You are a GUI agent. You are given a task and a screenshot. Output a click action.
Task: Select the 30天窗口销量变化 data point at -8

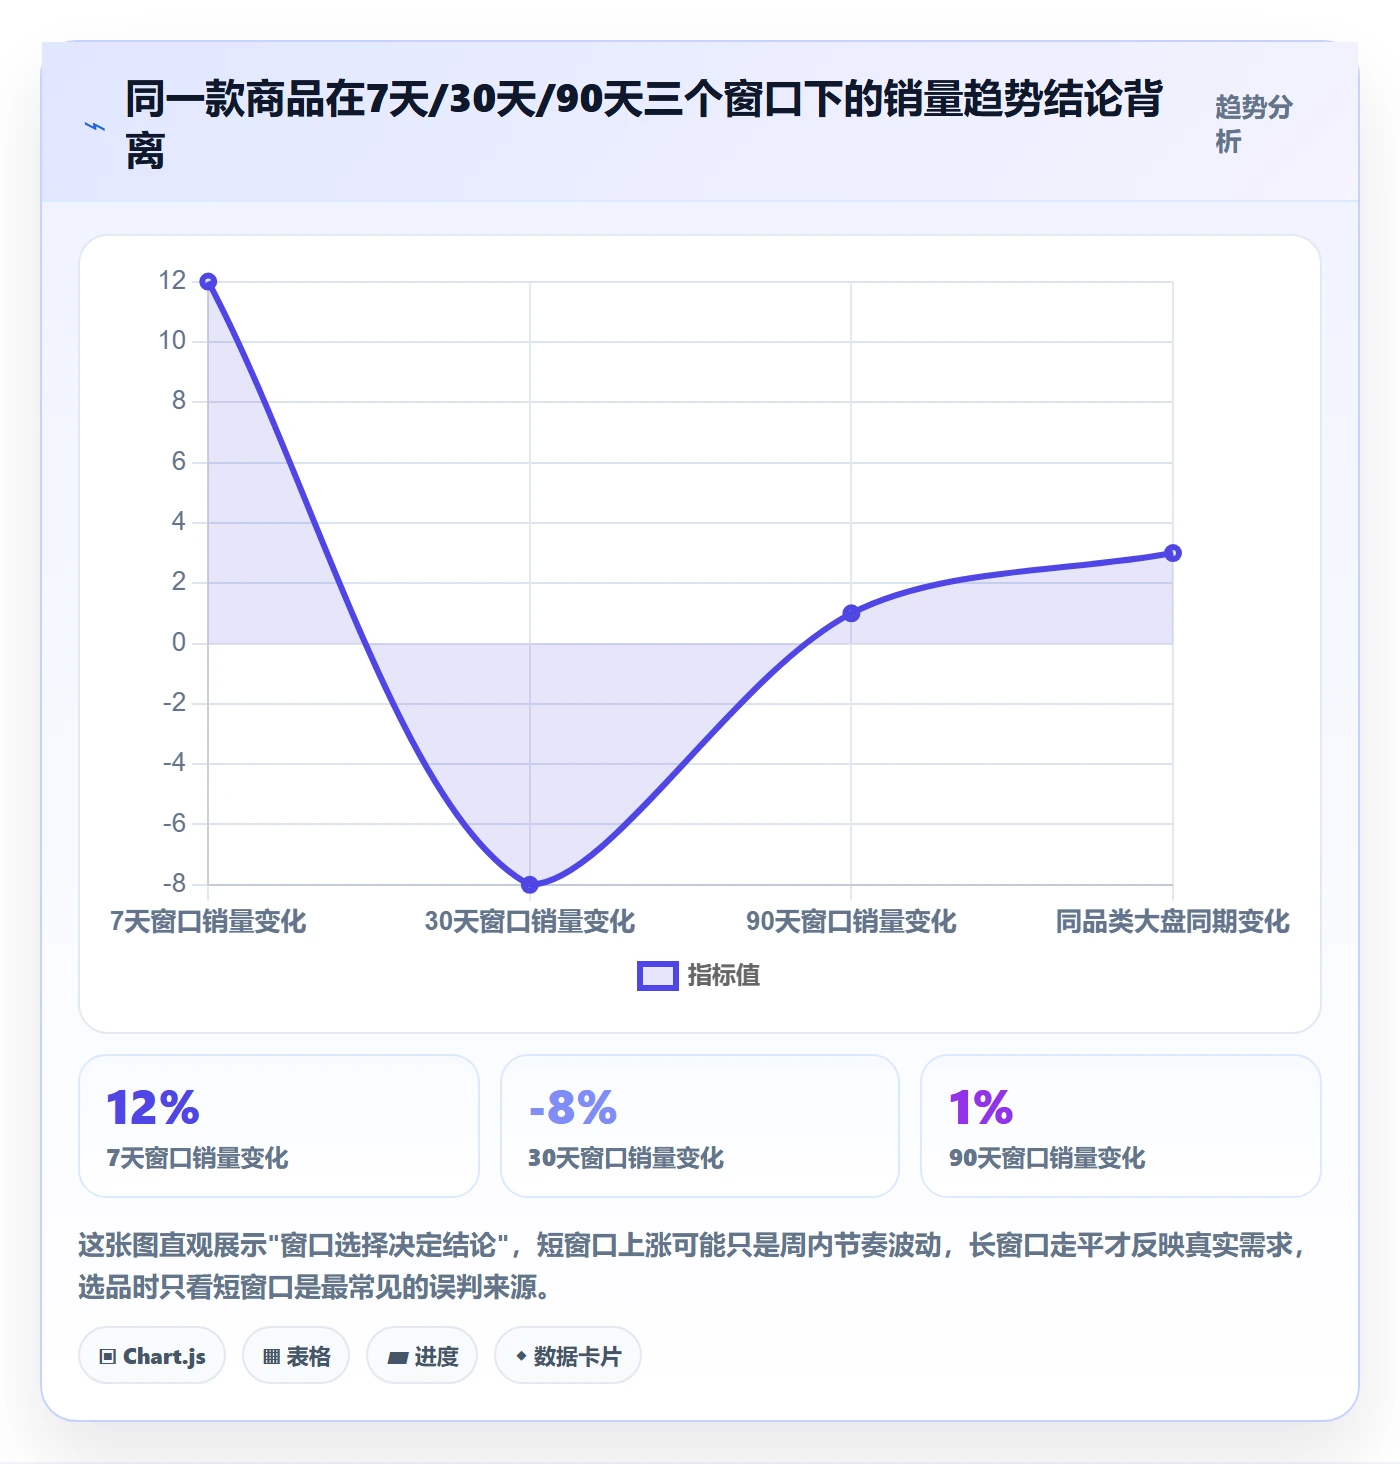point(530,884)
